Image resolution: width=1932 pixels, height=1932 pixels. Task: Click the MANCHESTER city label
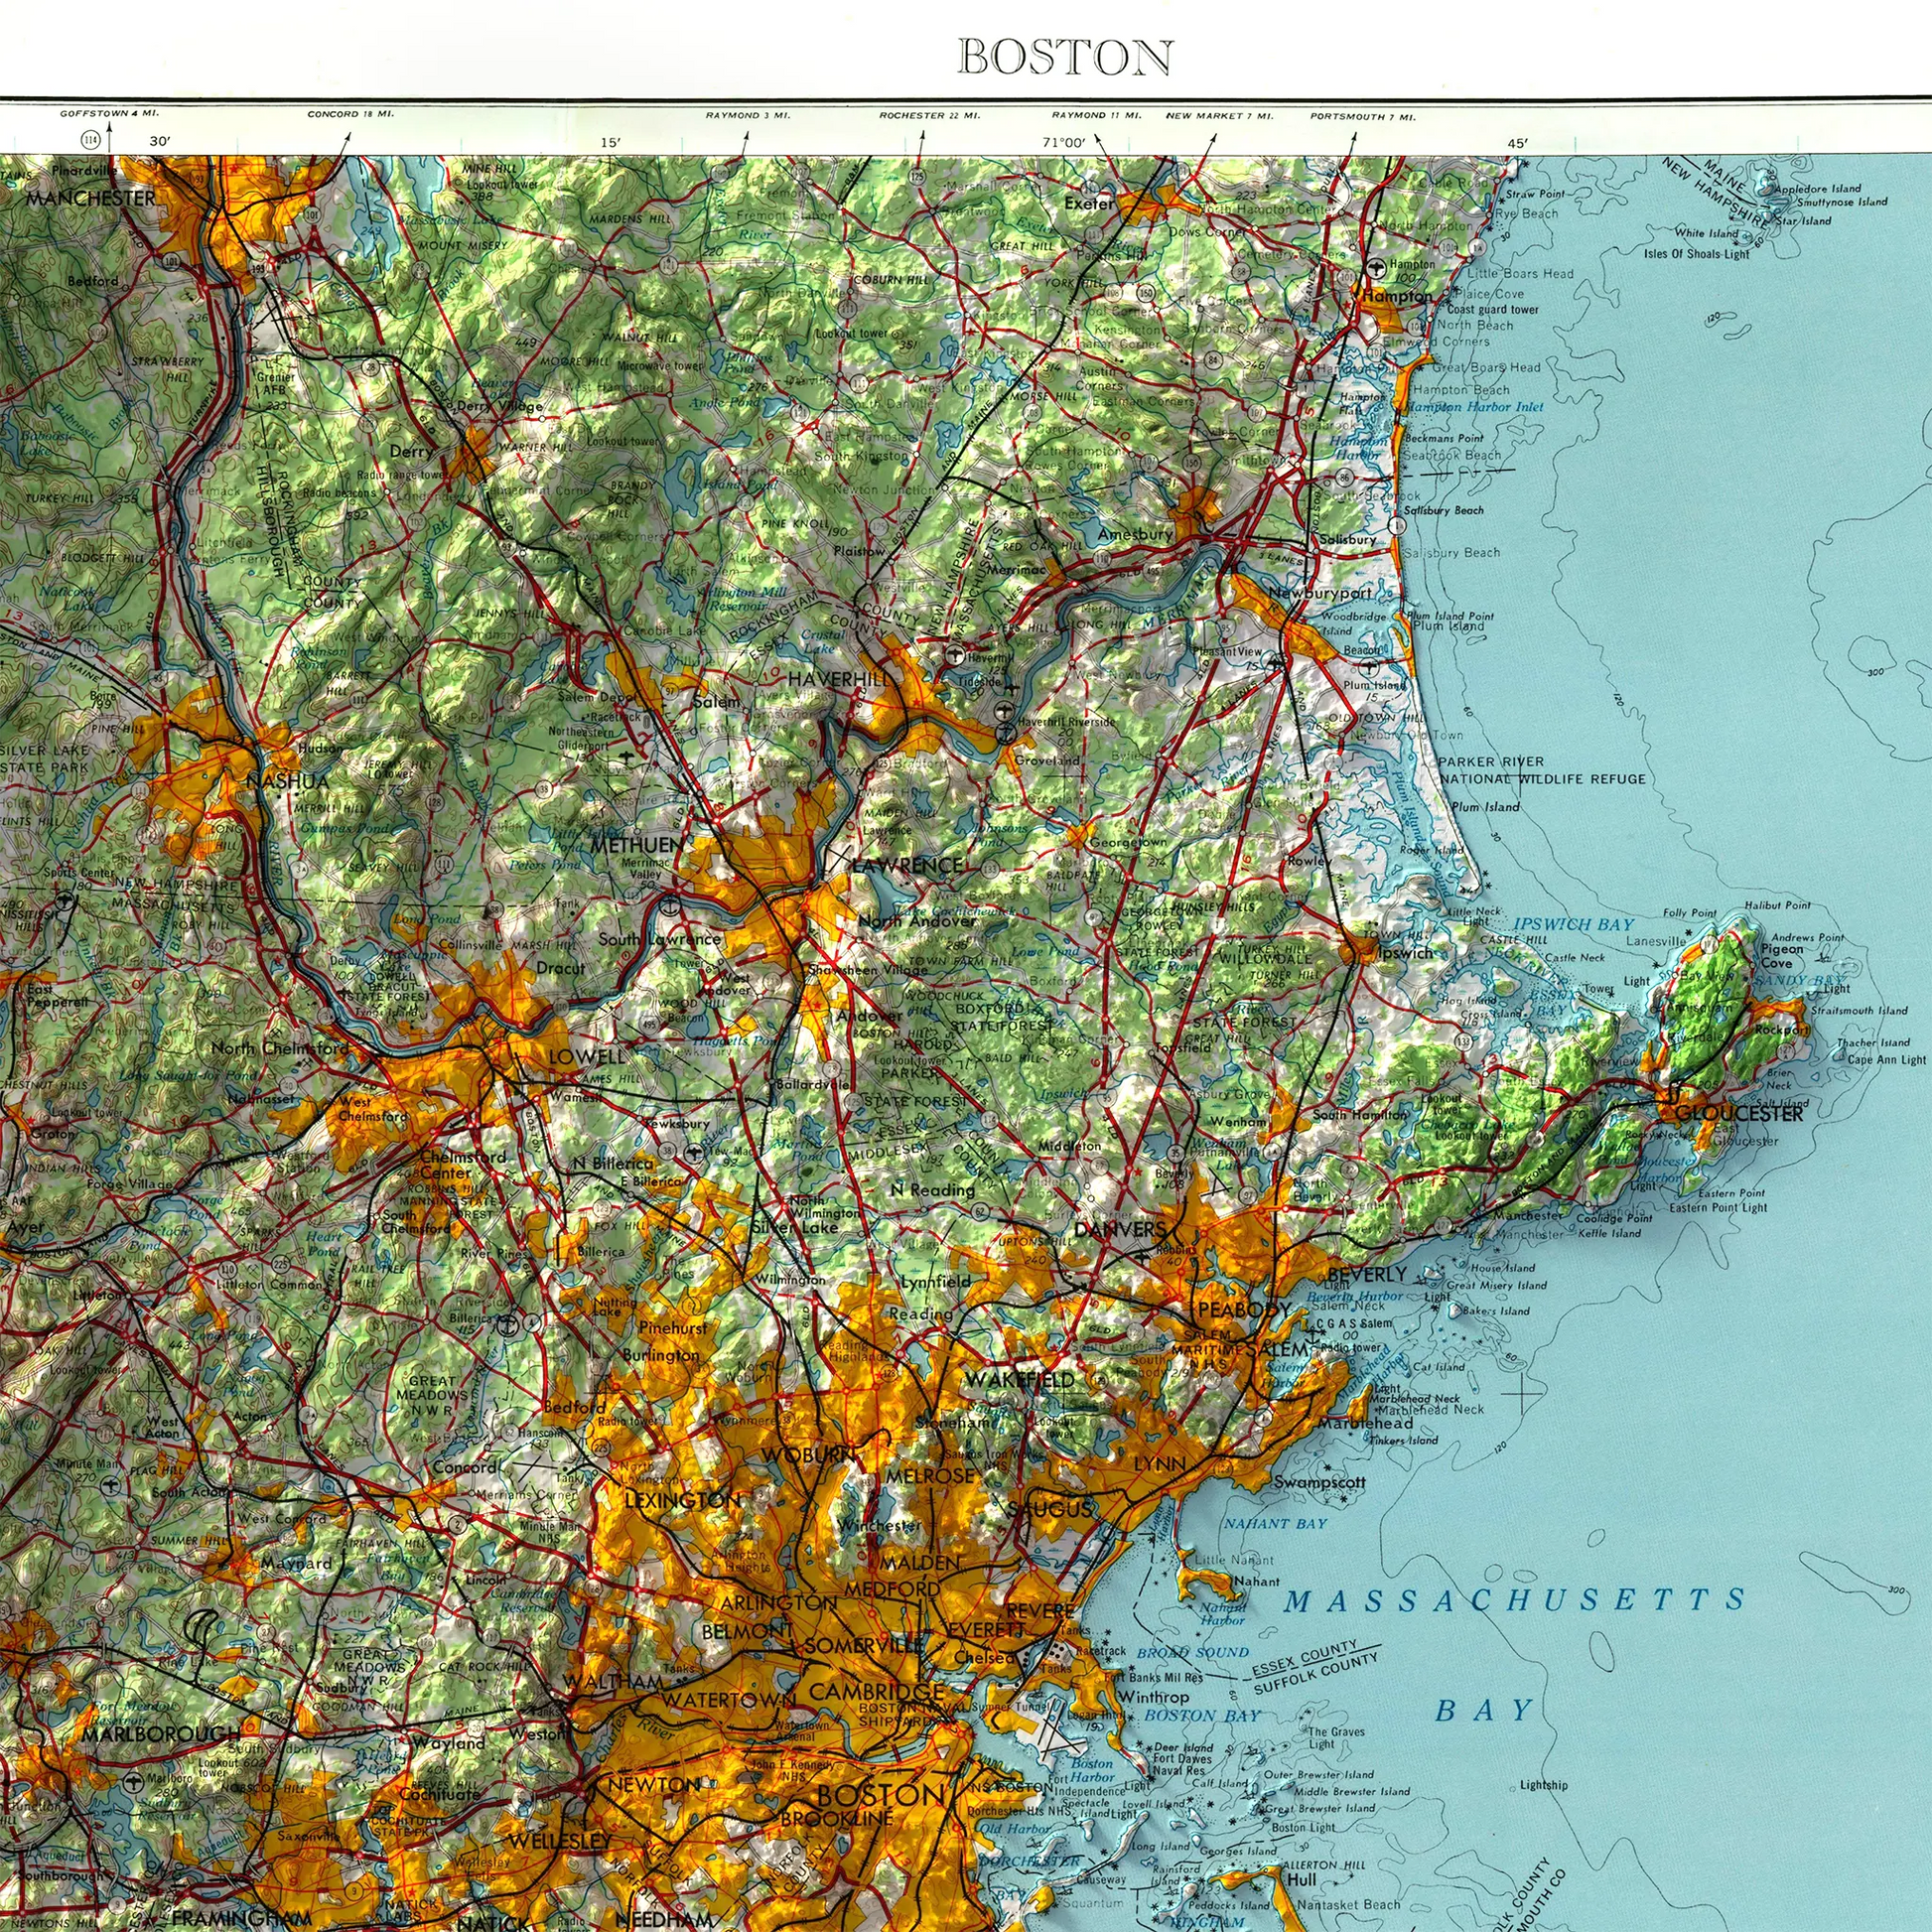tap(91, 198)
